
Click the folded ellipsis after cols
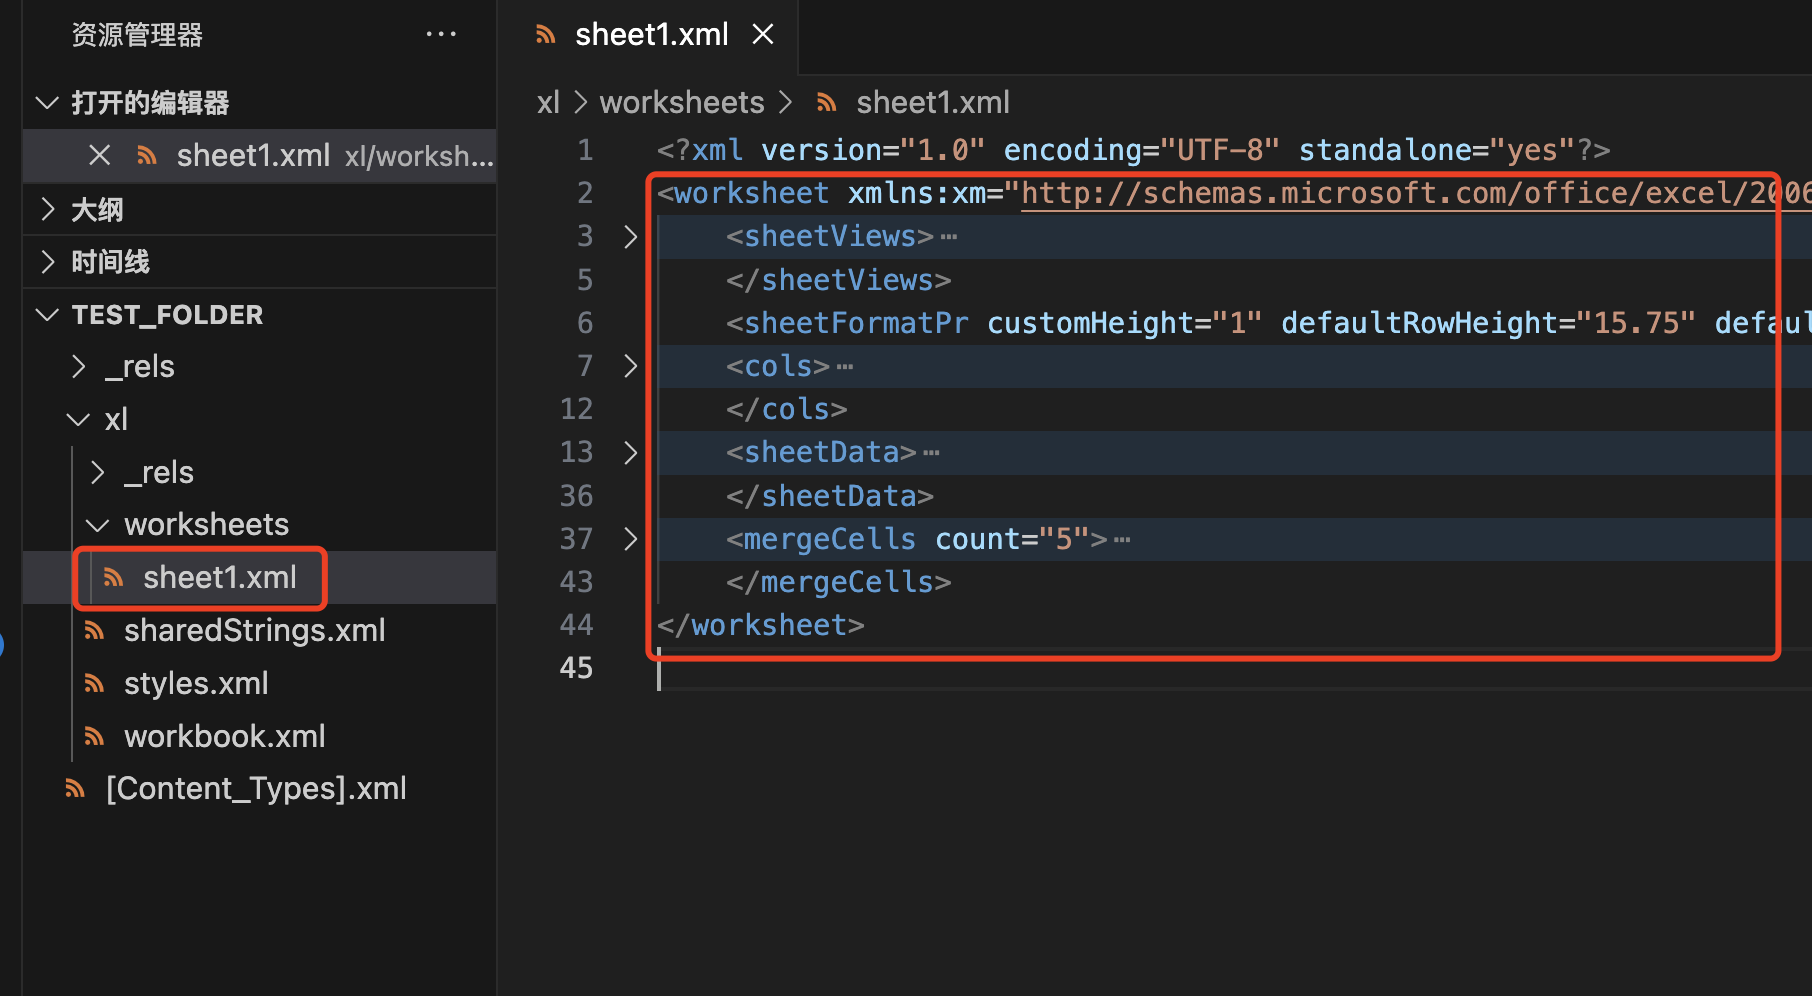tap(845, 367)
